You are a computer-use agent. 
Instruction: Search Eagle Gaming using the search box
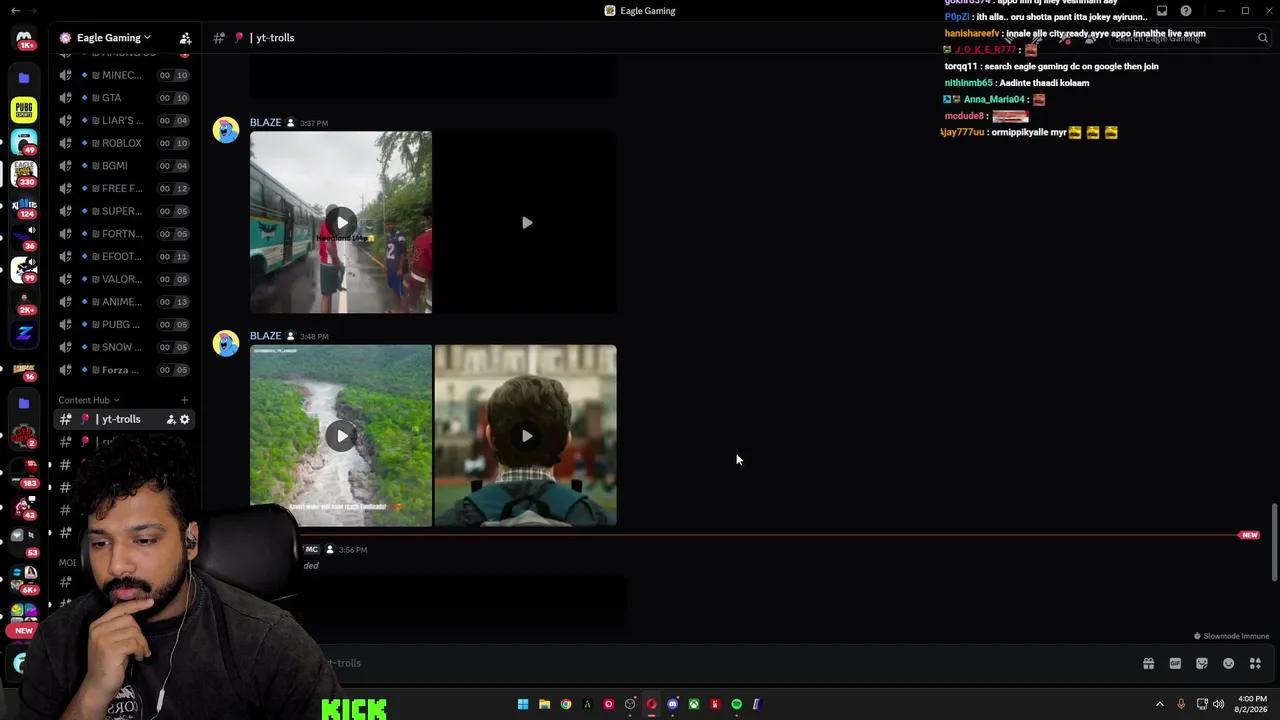(x=1190, y=38)
